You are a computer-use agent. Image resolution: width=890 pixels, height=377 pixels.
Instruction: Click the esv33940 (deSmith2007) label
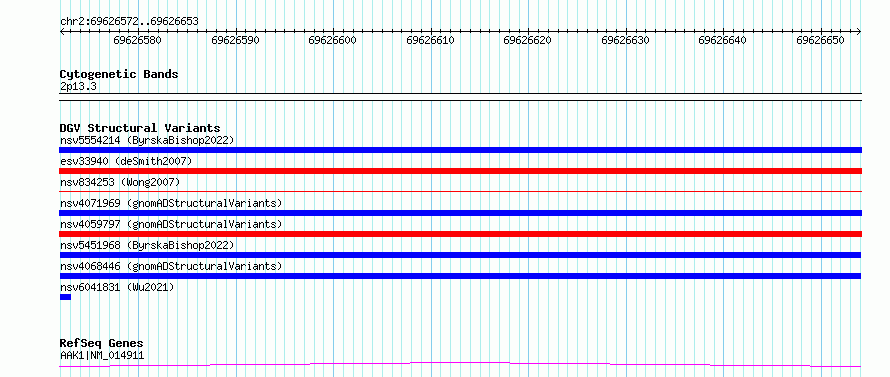126,161
